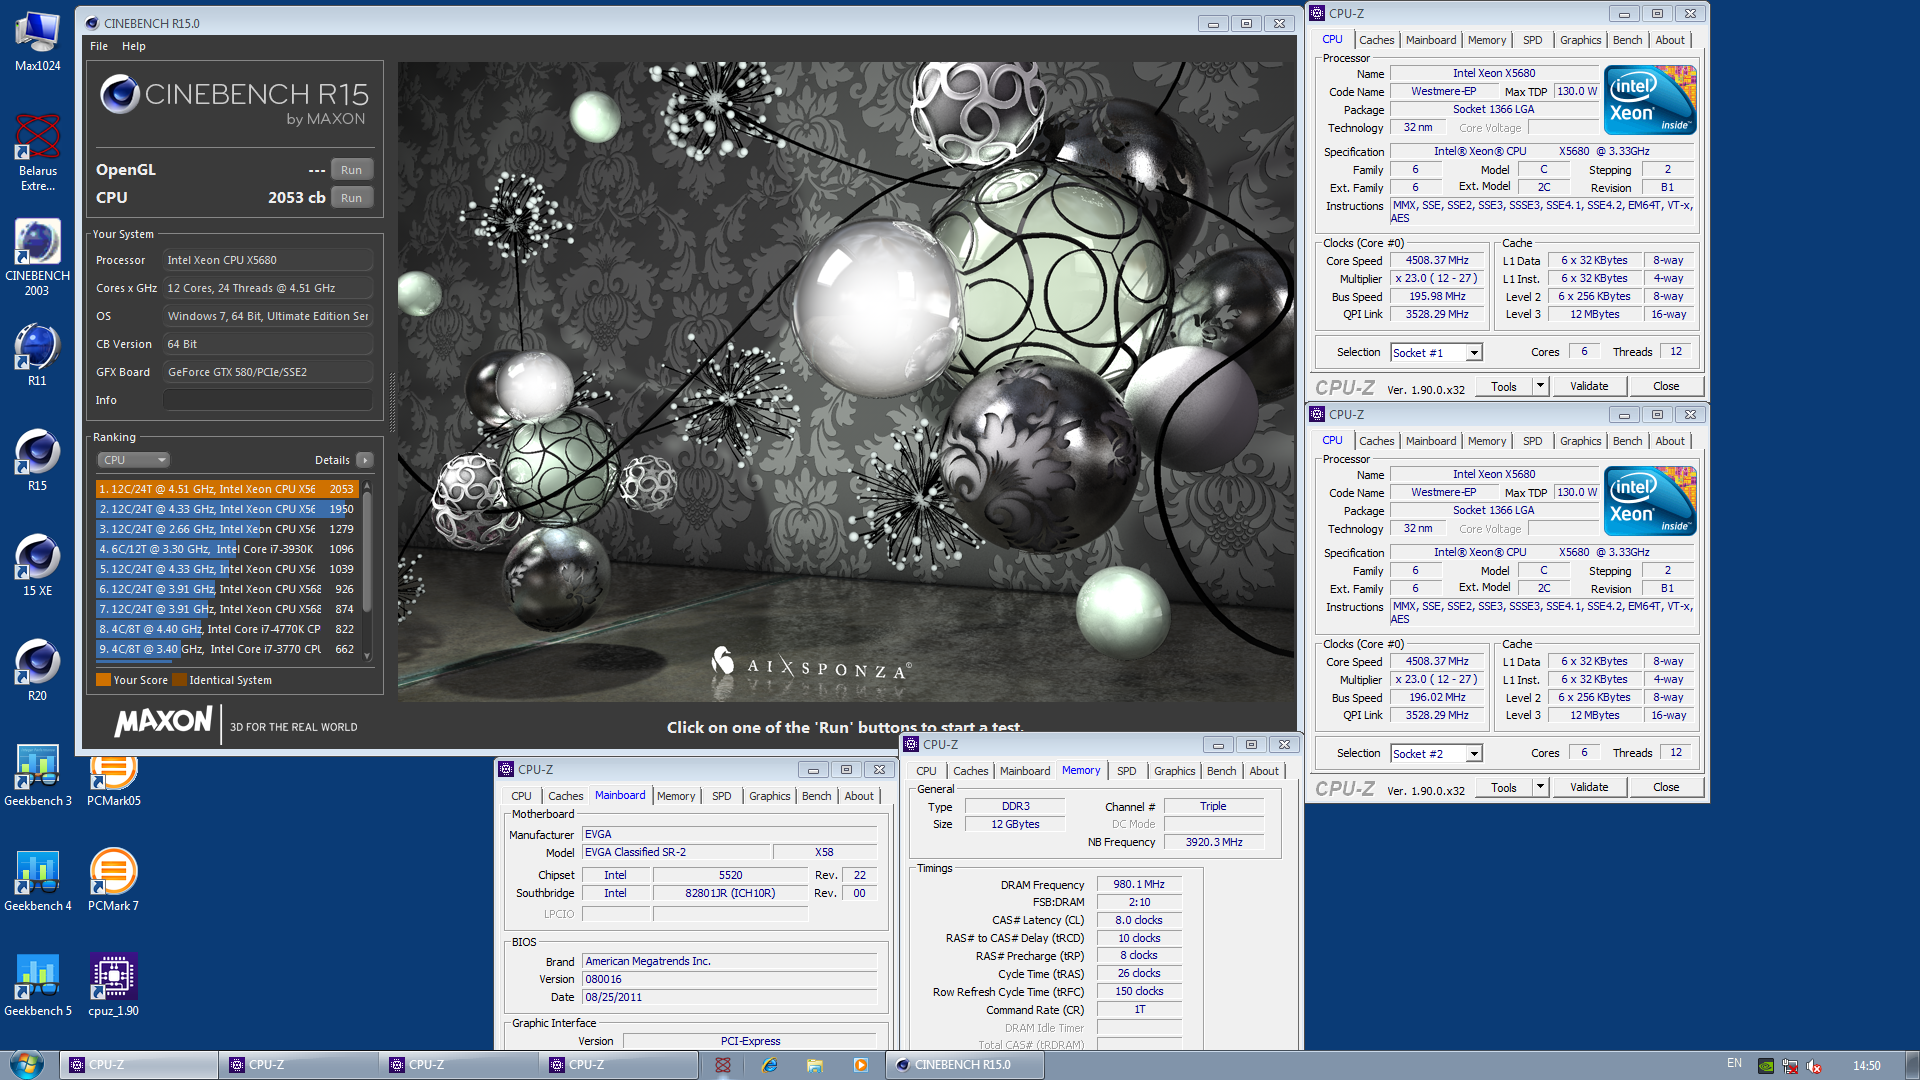Open the Max1024 desktop shortcut
1920x1080 pixels.
coord(37,42)
